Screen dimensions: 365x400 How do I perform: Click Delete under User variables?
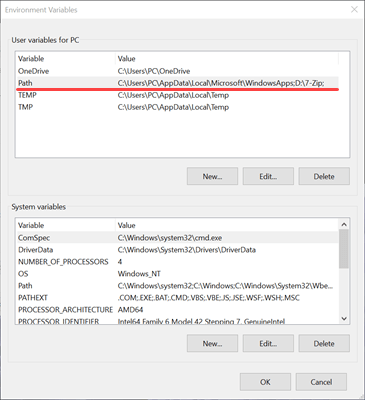click(324, 176)
